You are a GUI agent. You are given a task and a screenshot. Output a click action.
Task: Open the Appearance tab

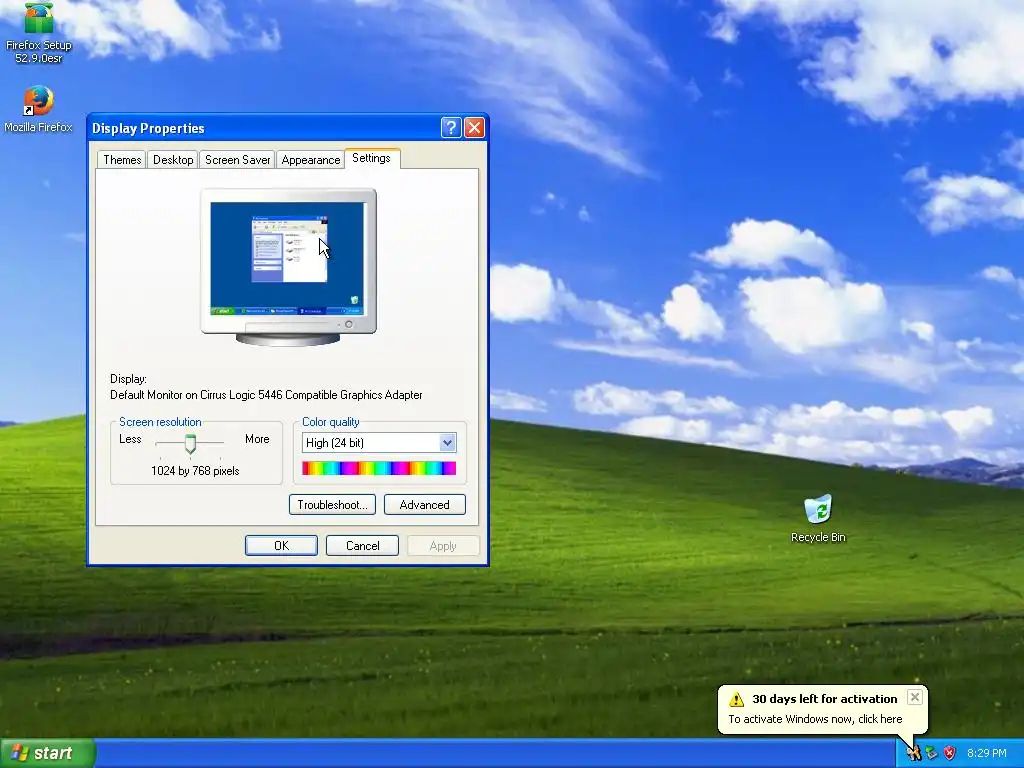311,160
